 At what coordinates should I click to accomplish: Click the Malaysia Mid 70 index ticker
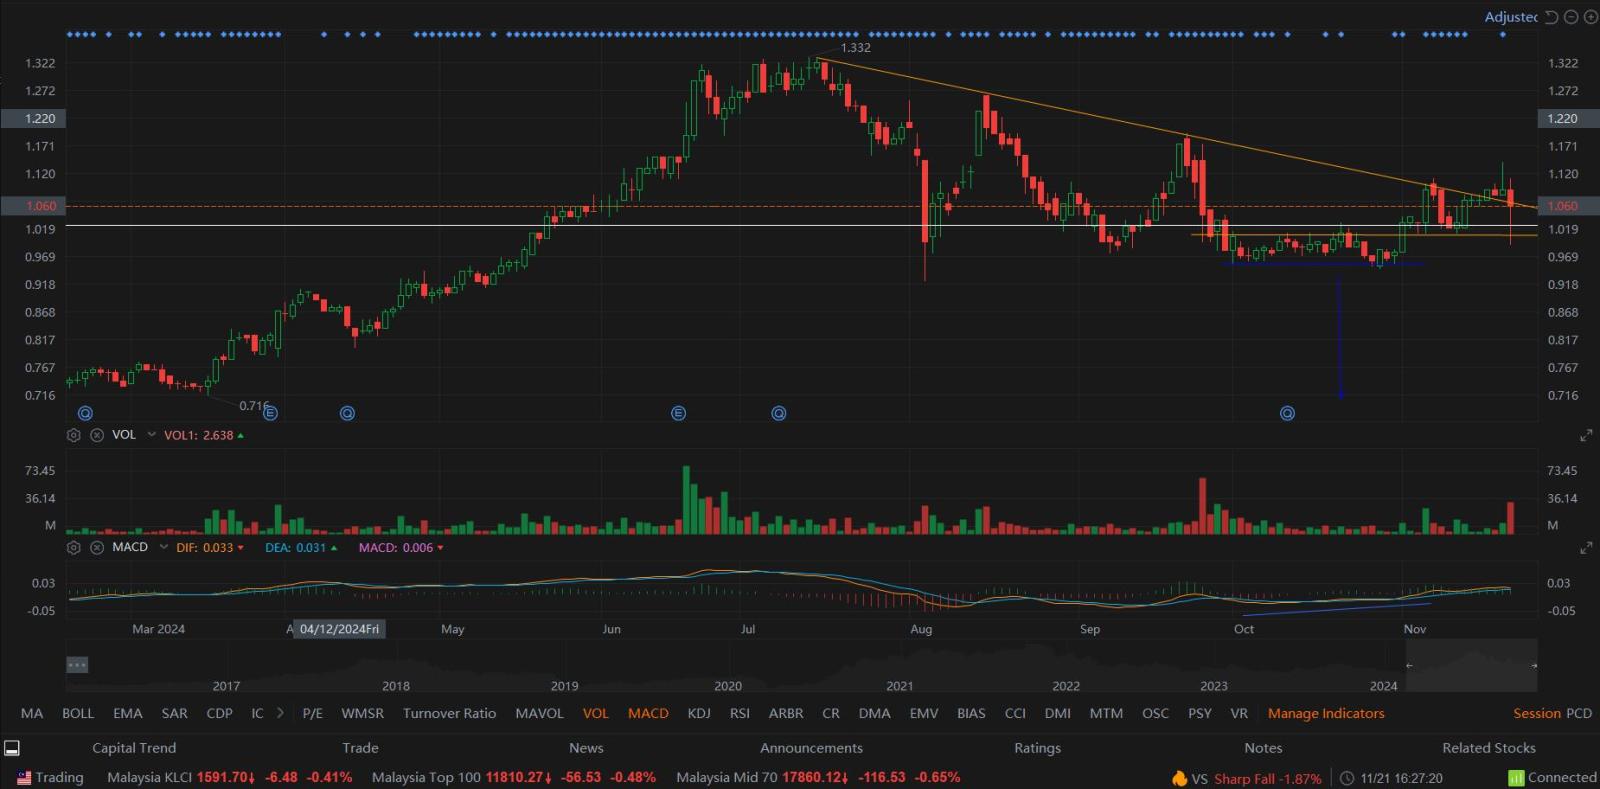pos(818,778)
